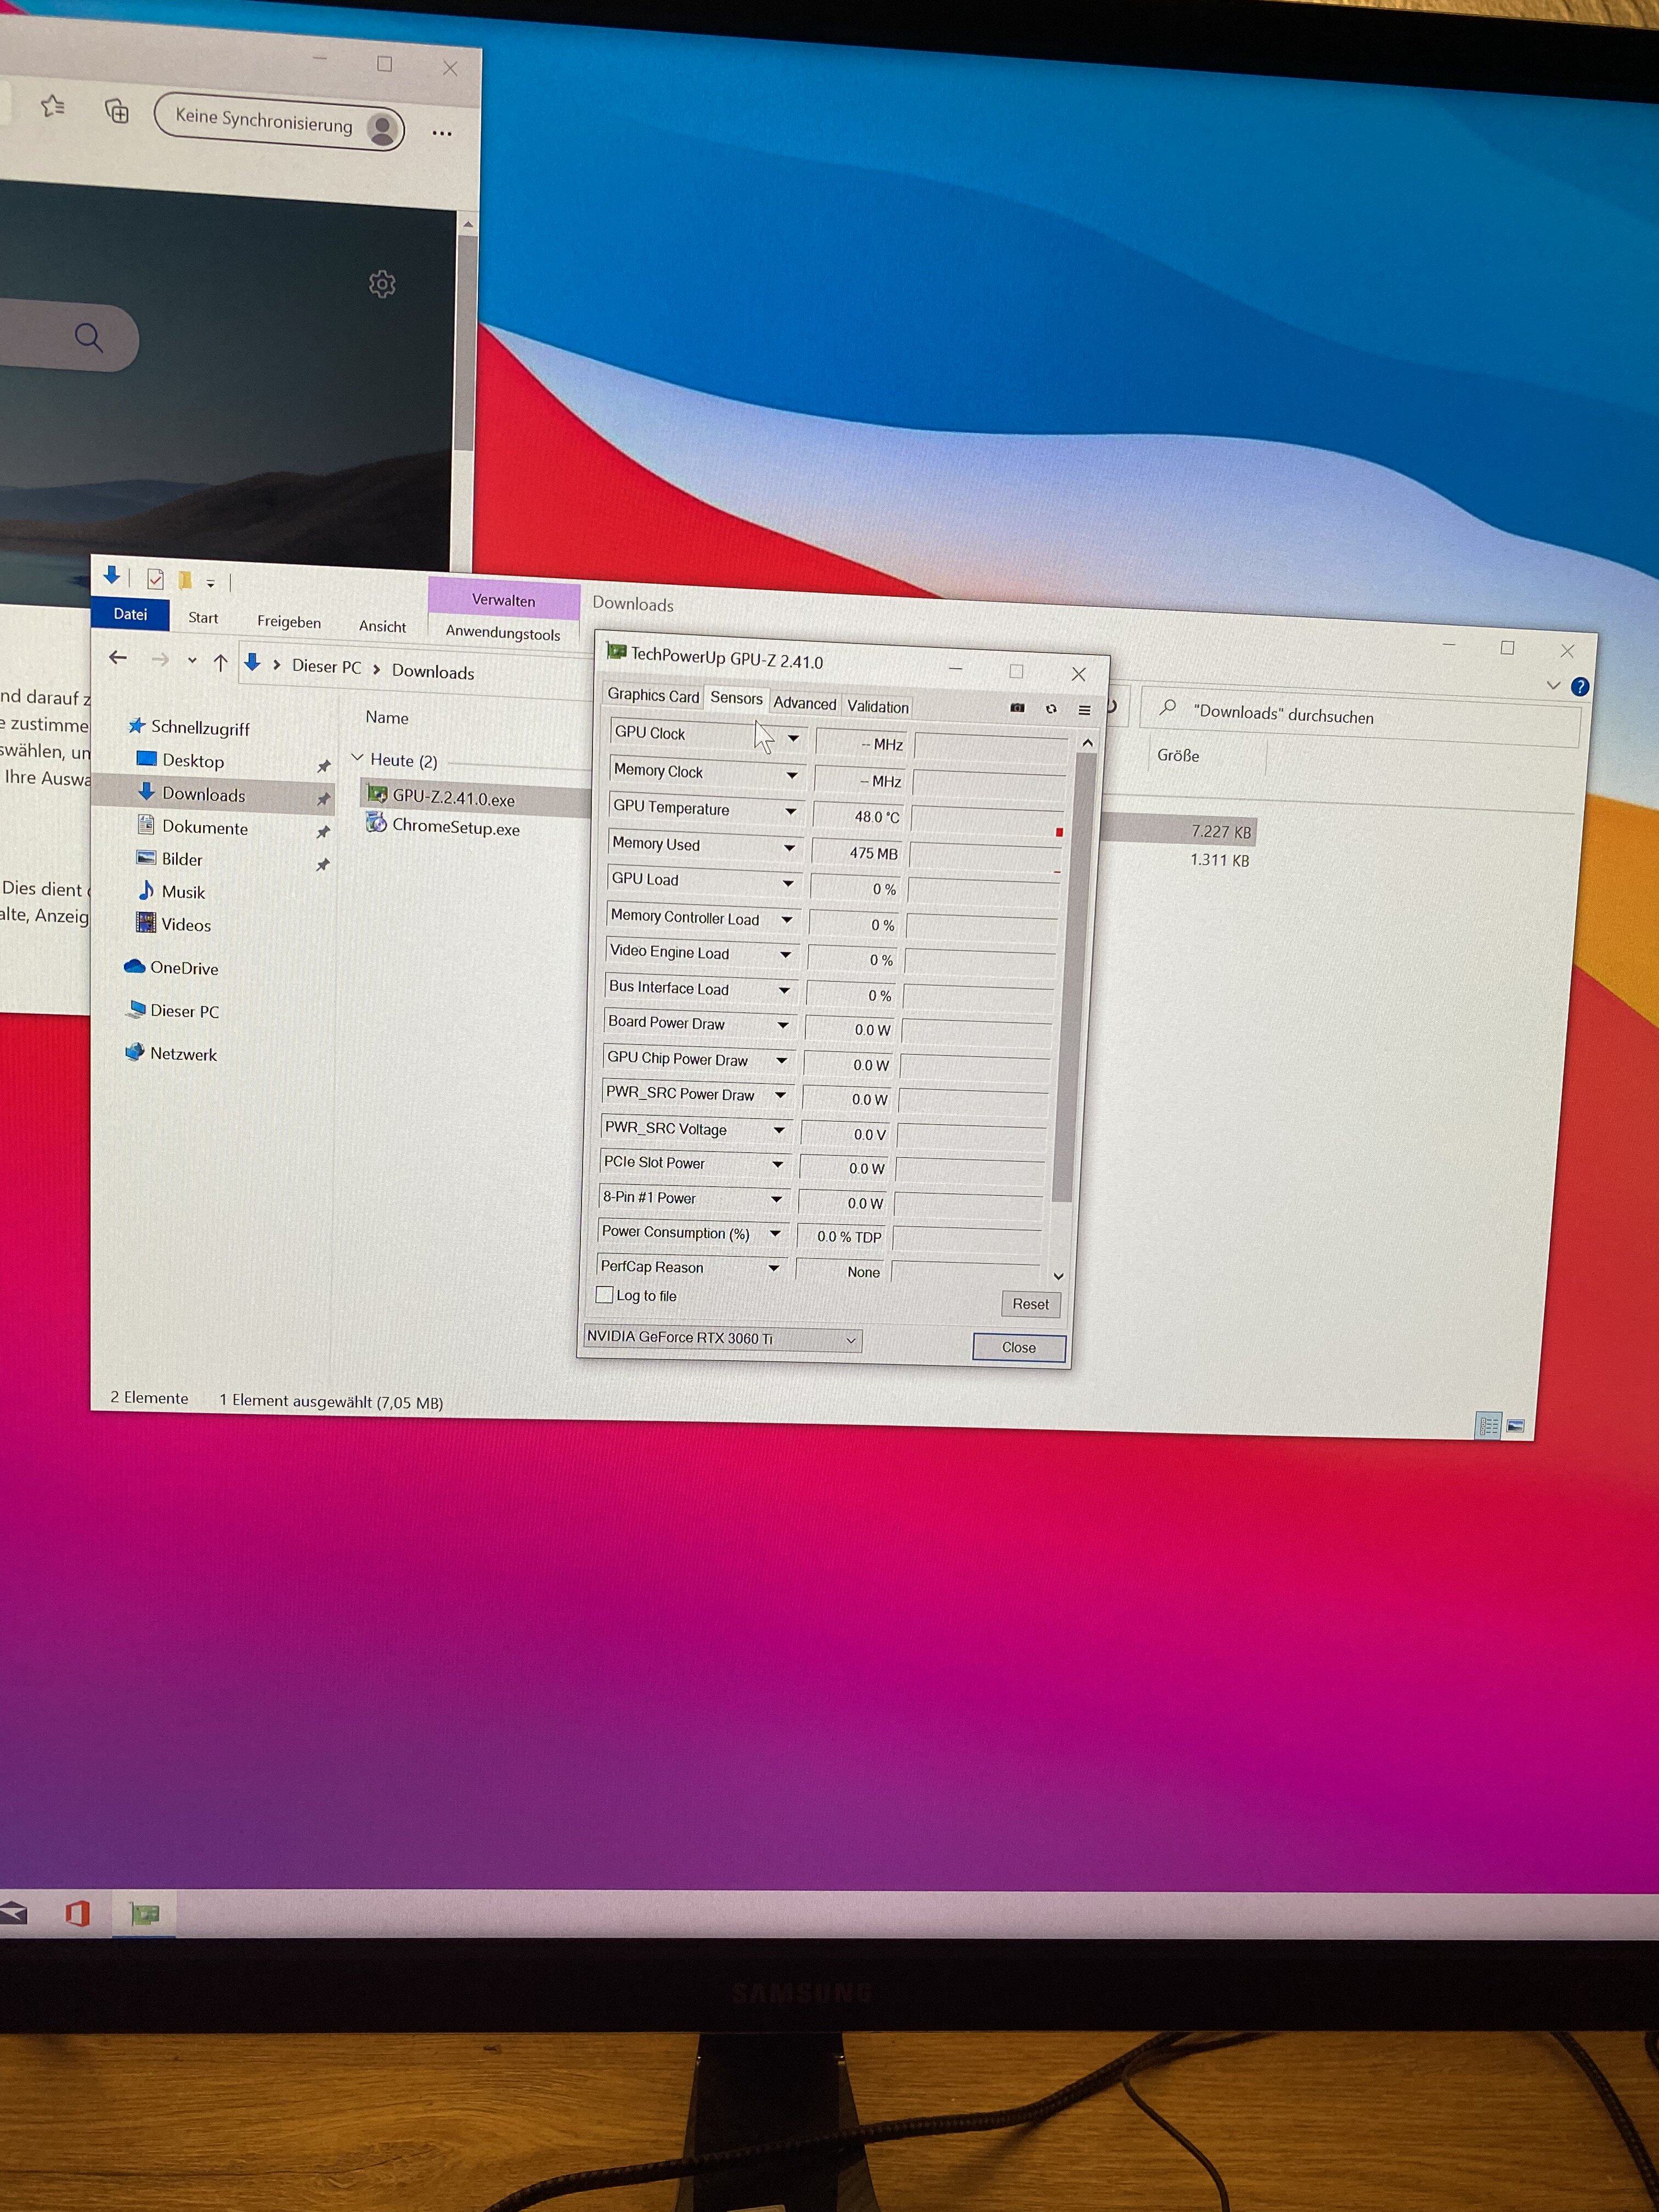Collapse the Heute (2) group
Screen dimensions: 1659x2212
coord(358,759)
